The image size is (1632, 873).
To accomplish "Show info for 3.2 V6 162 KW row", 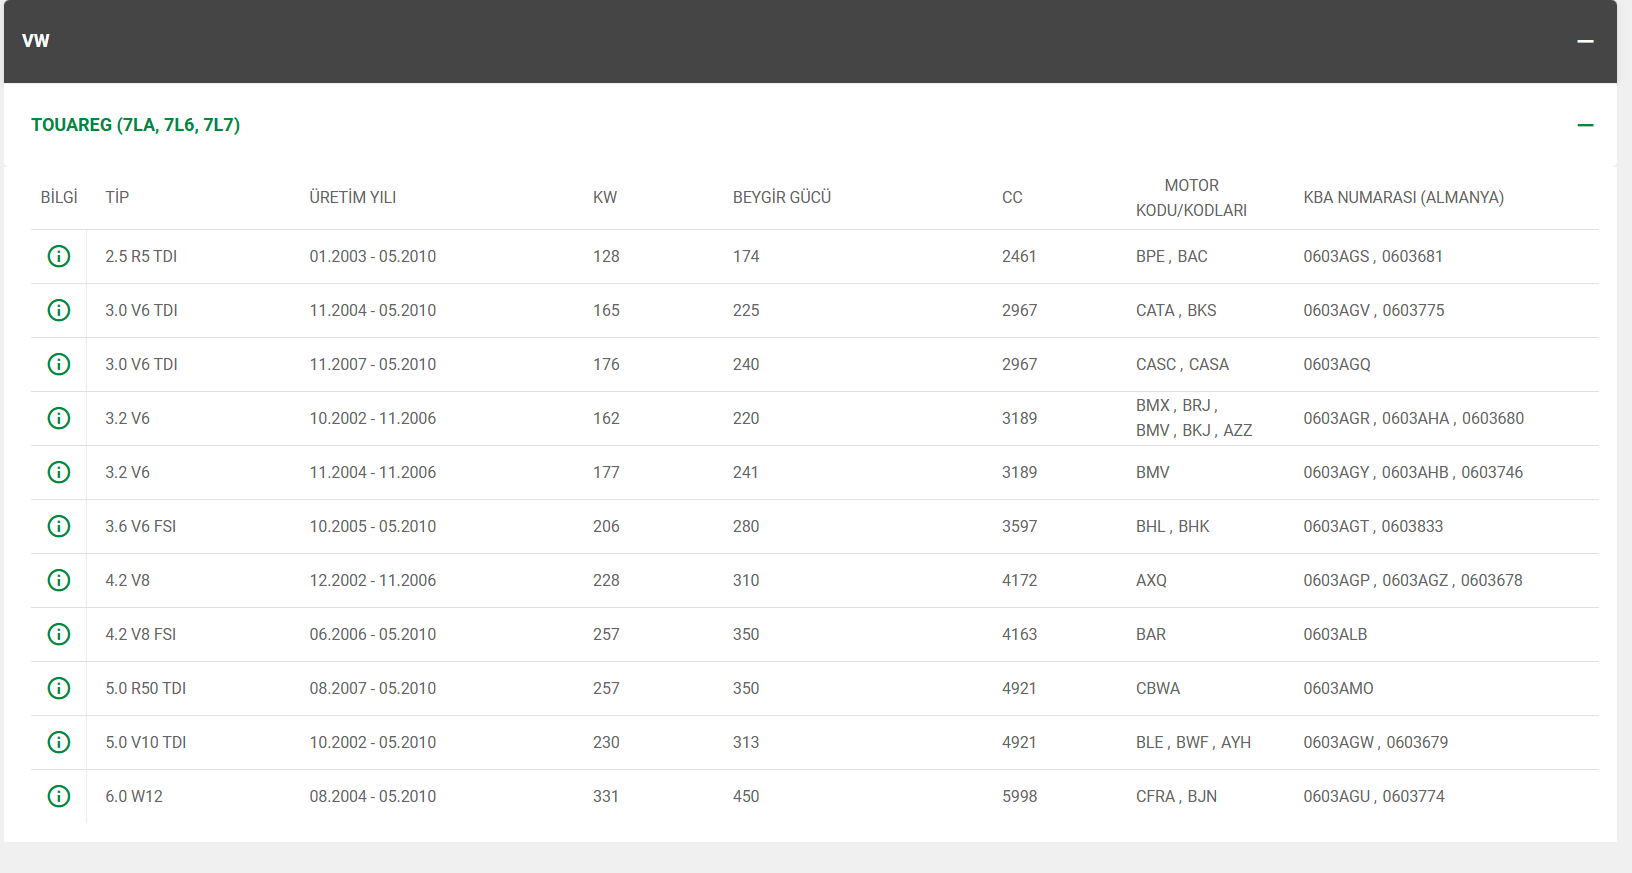I will point(59,418).
